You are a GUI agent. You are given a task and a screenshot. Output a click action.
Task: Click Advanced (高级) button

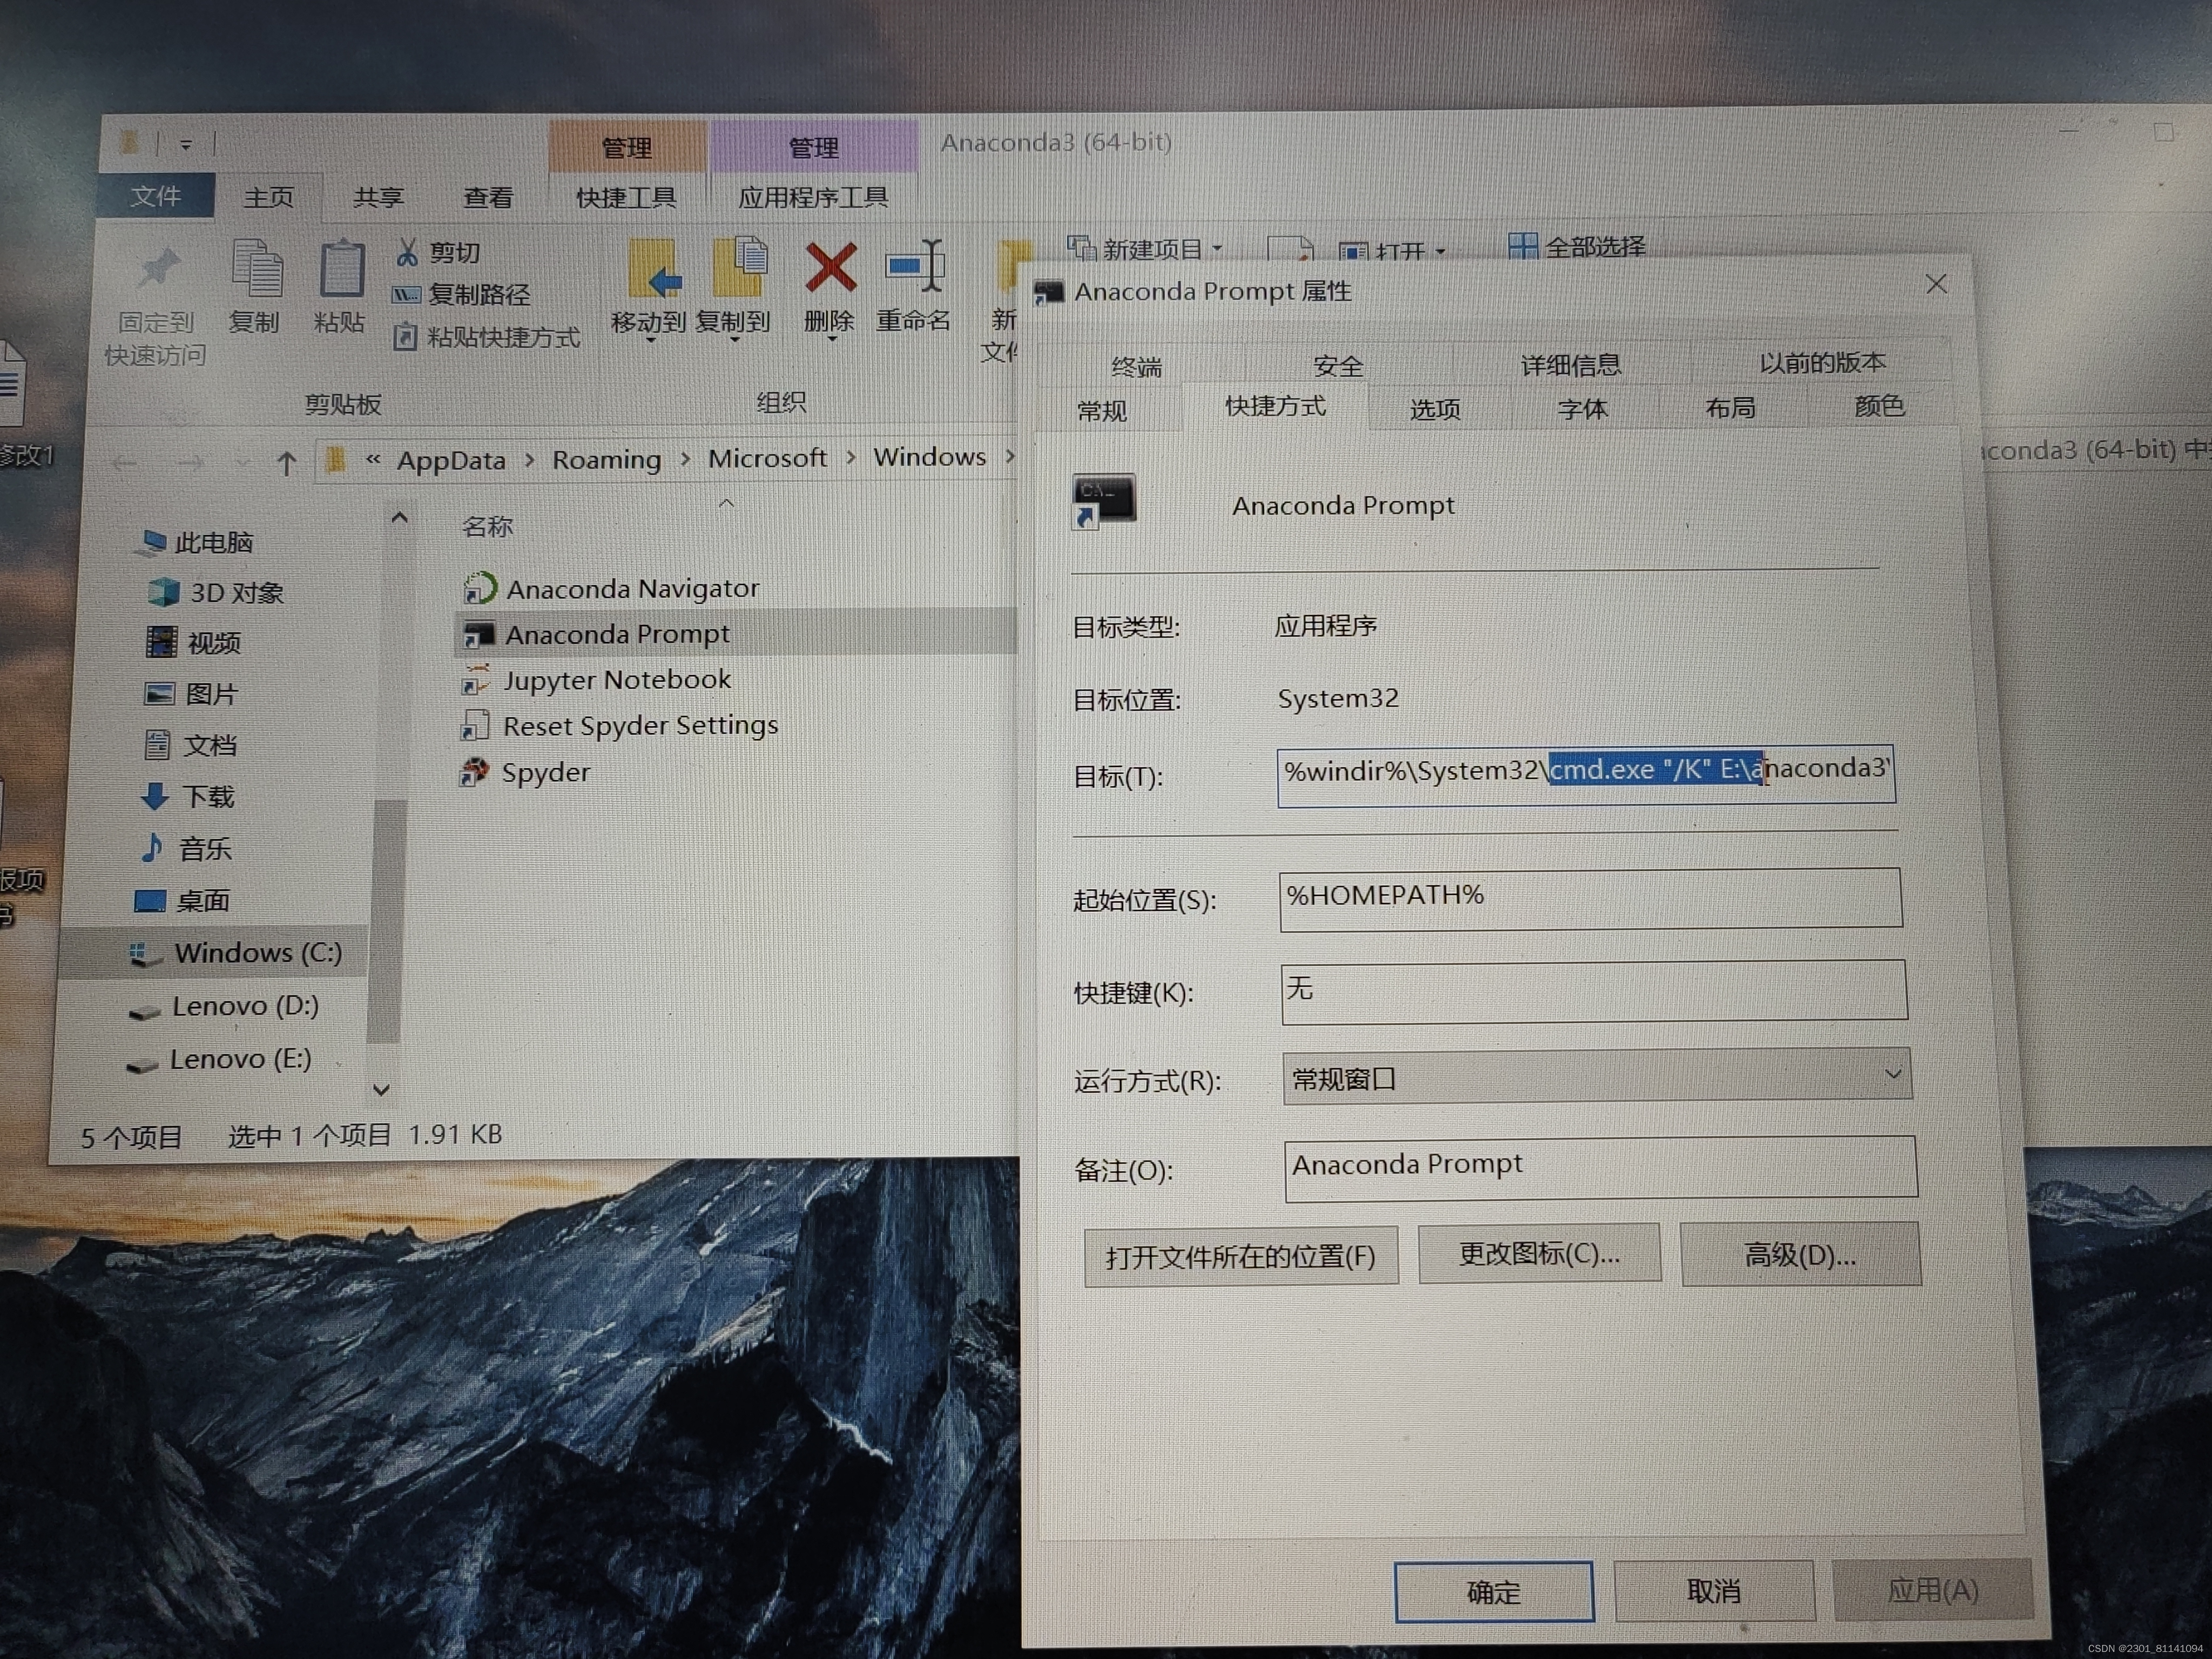[x=1800, y=1253]
